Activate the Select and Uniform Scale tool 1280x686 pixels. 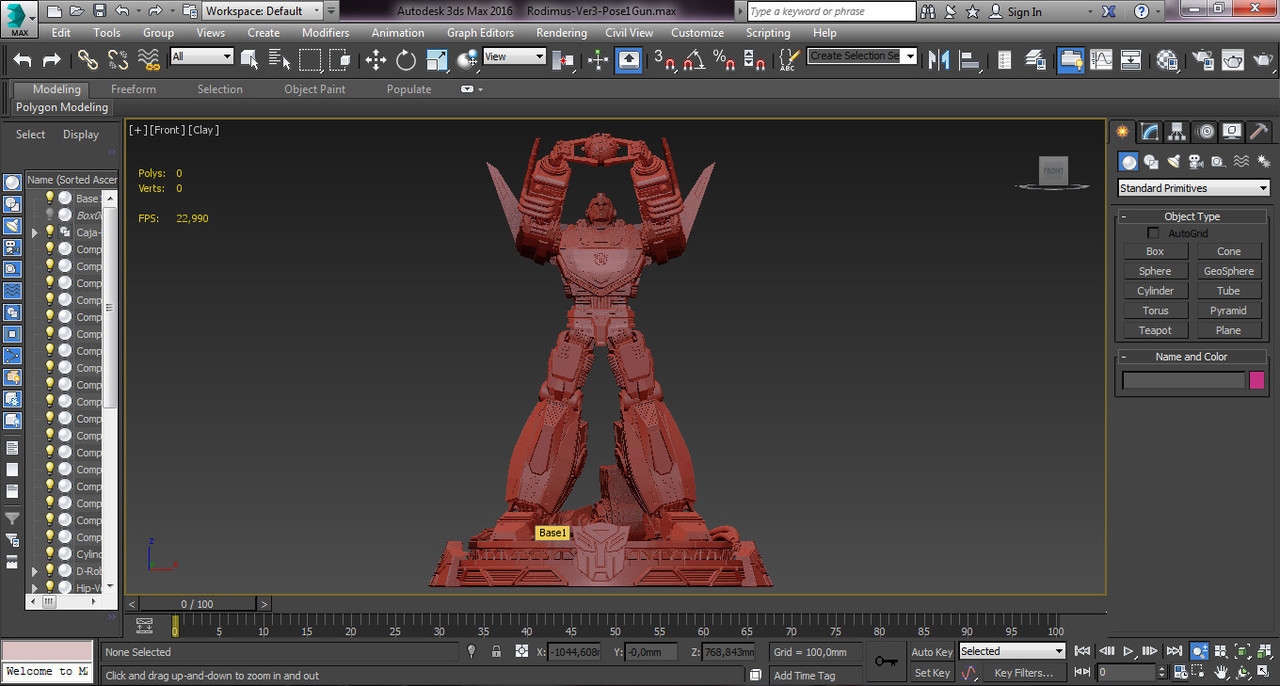[437, 60]
